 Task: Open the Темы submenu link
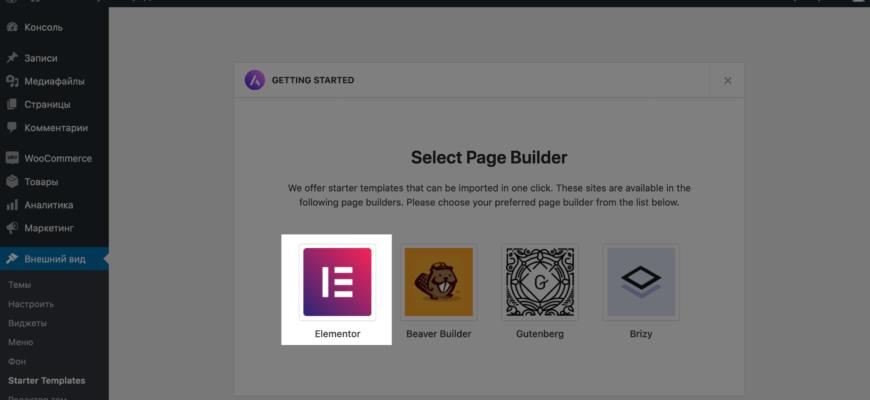click(x=19, y=285)
